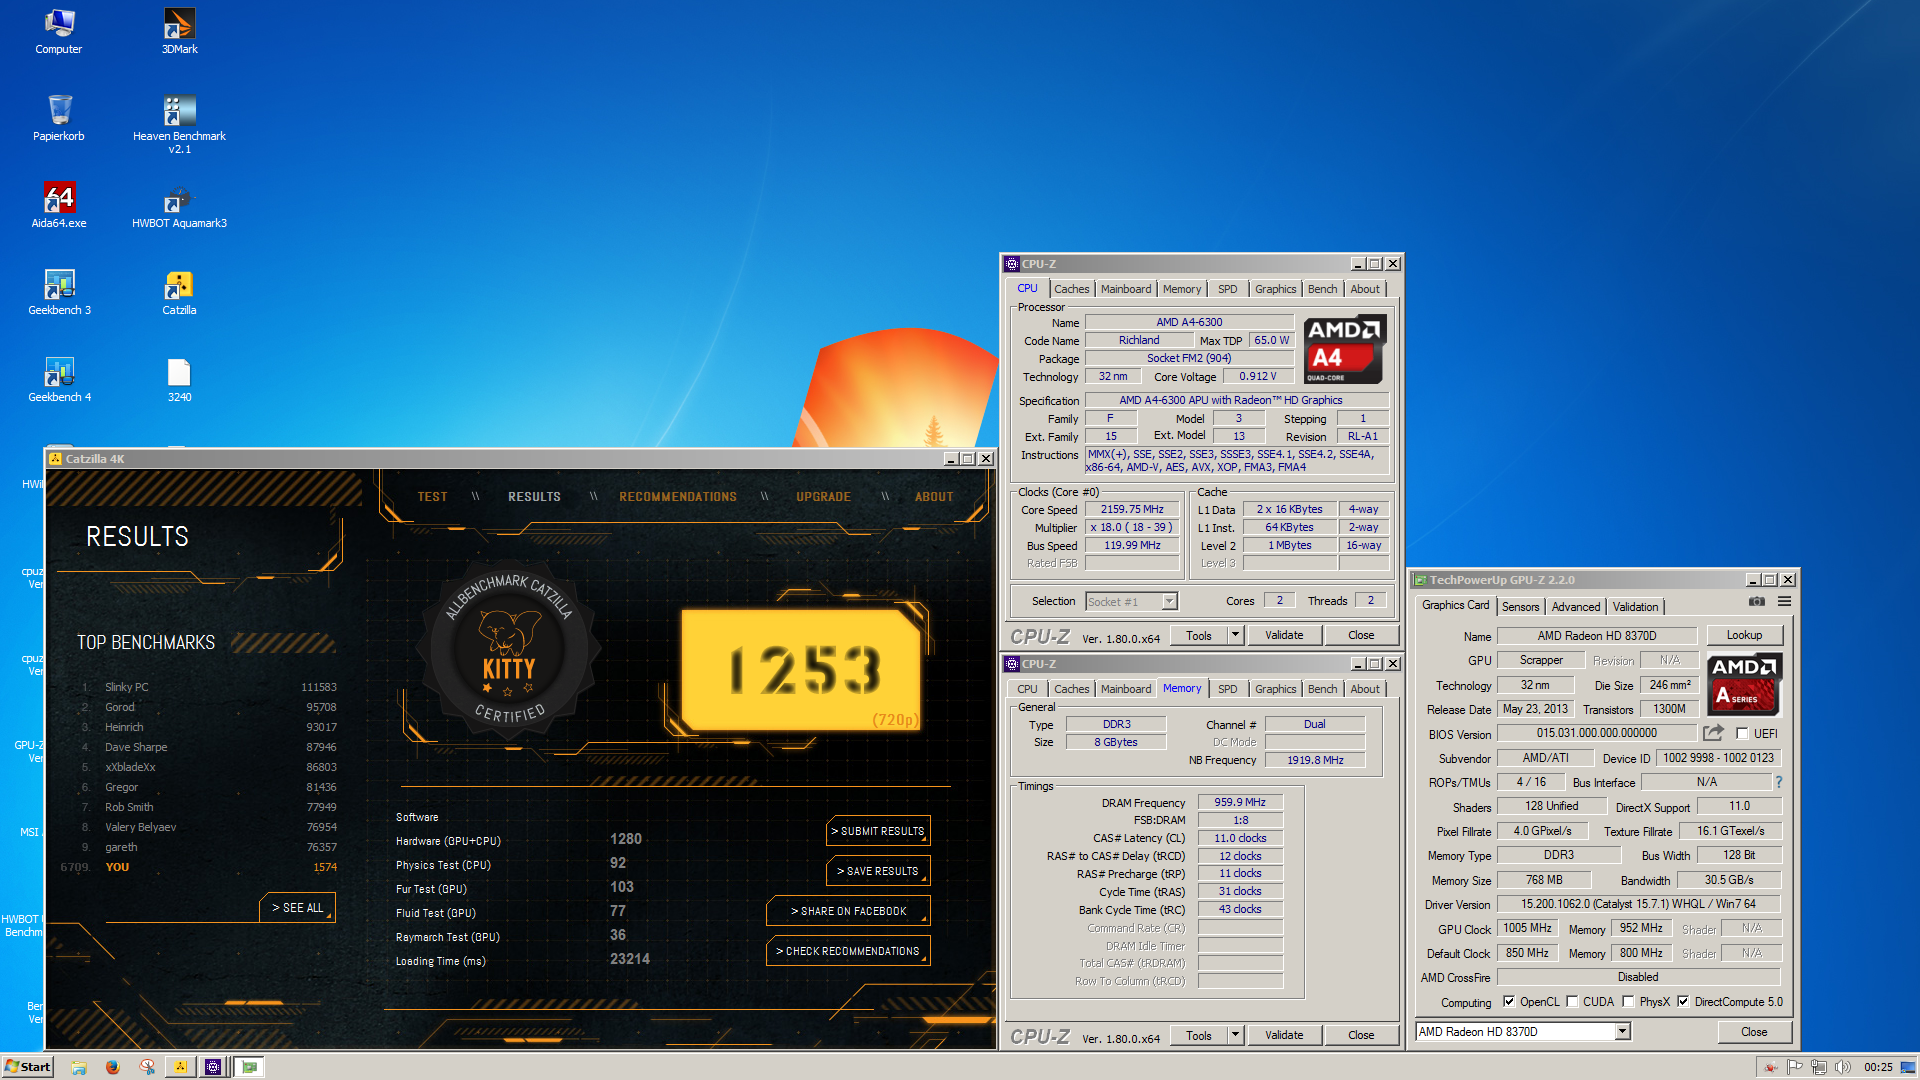Image resolution: width=1920 pixels, height=1080 pixels.
Task: Expand Tools dropdown arrow in lower CPU-Z
Action: 1235,1035
